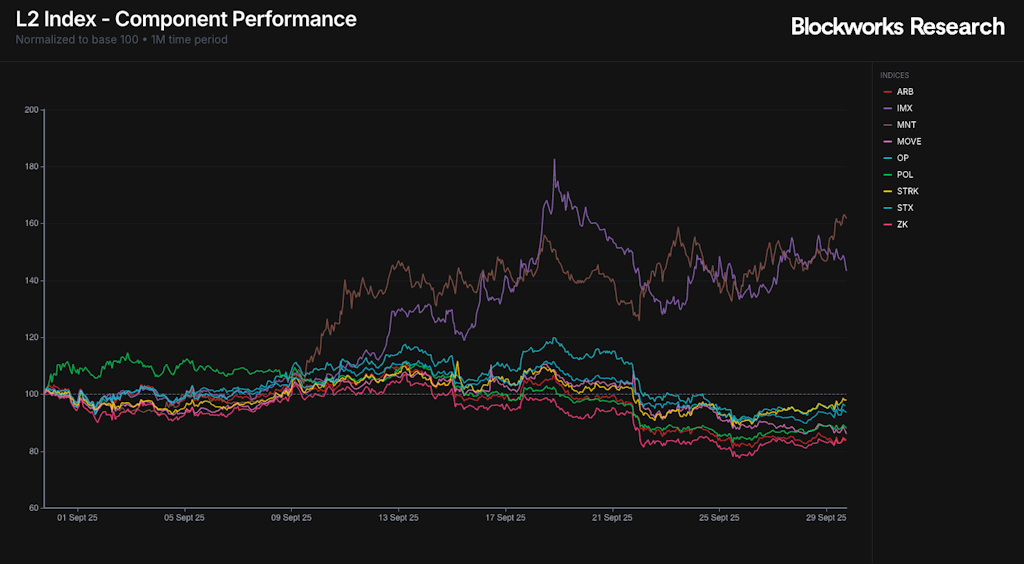
Task: Click the 01 Sept 25 axis label
Action: (x=77, y=518)
